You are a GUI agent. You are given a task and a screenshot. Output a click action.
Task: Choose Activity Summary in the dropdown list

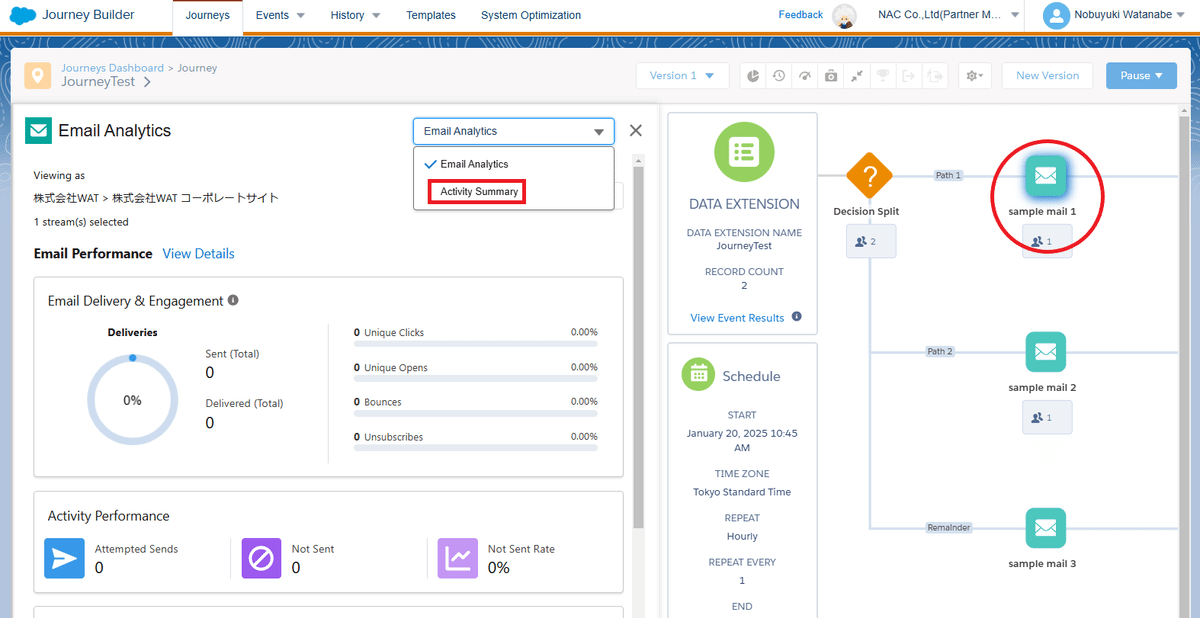pos(479,192)
